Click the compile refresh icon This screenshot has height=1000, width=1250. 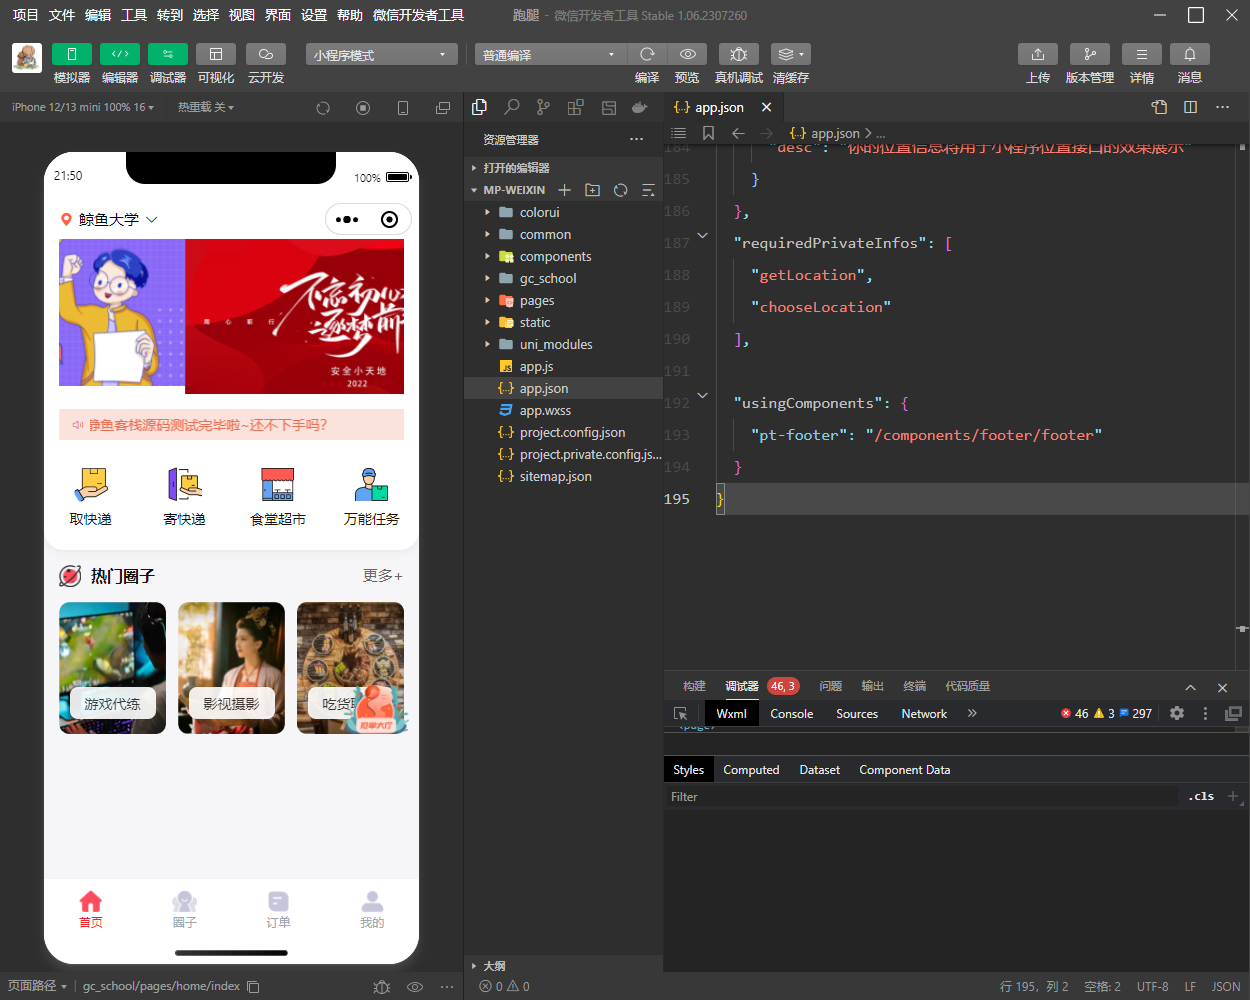tap(647, 54)
